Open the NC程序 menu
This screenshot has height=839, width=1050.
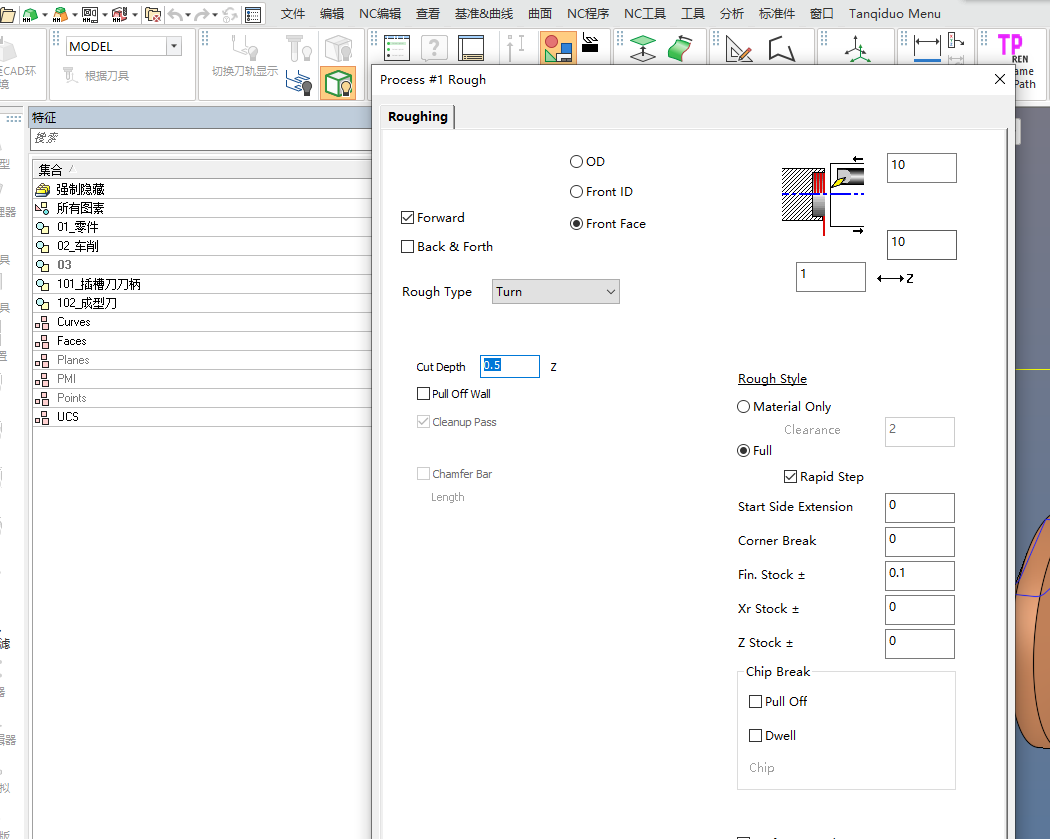(x=588, y=13)
